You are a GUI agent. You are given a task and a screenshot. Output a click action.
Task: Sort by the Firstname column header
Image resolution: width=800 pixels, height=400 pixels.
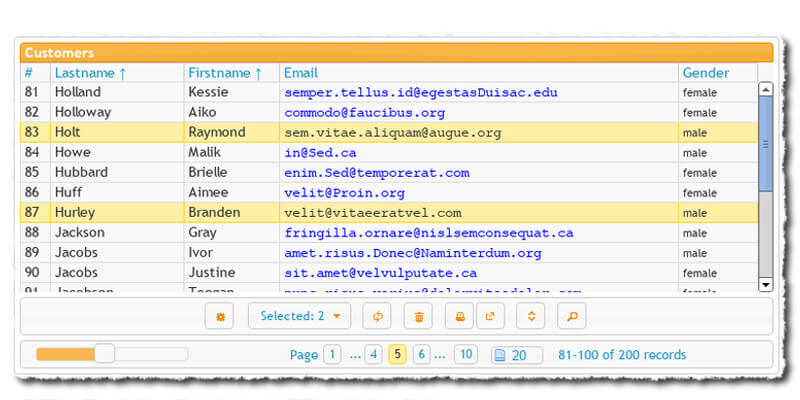225,73
